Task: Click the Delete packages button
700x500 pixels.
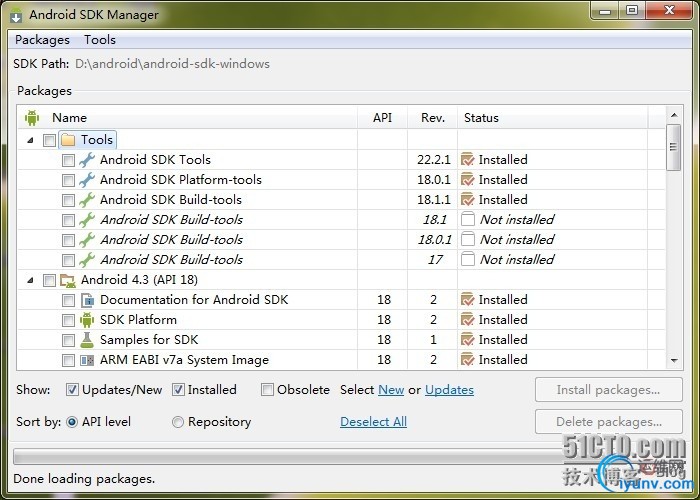Action: 608,422
